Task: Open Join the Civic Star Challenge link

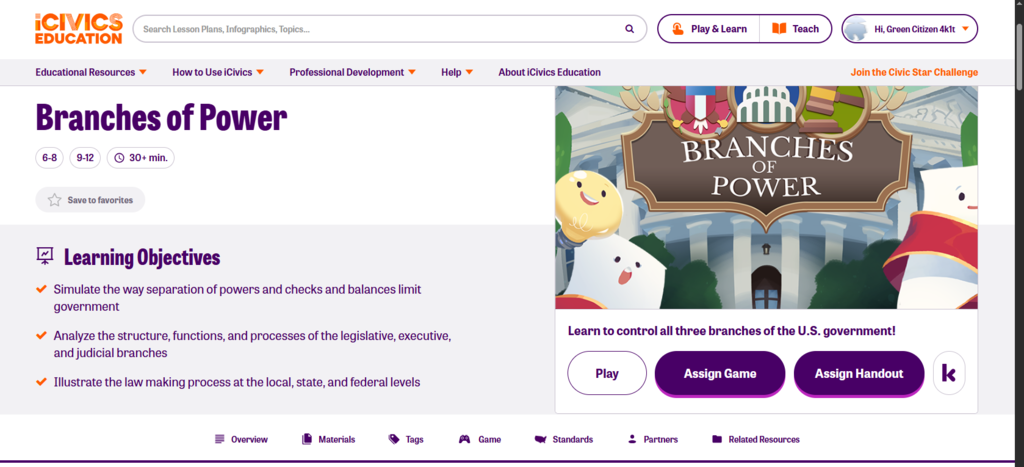Action: [914, 72]
